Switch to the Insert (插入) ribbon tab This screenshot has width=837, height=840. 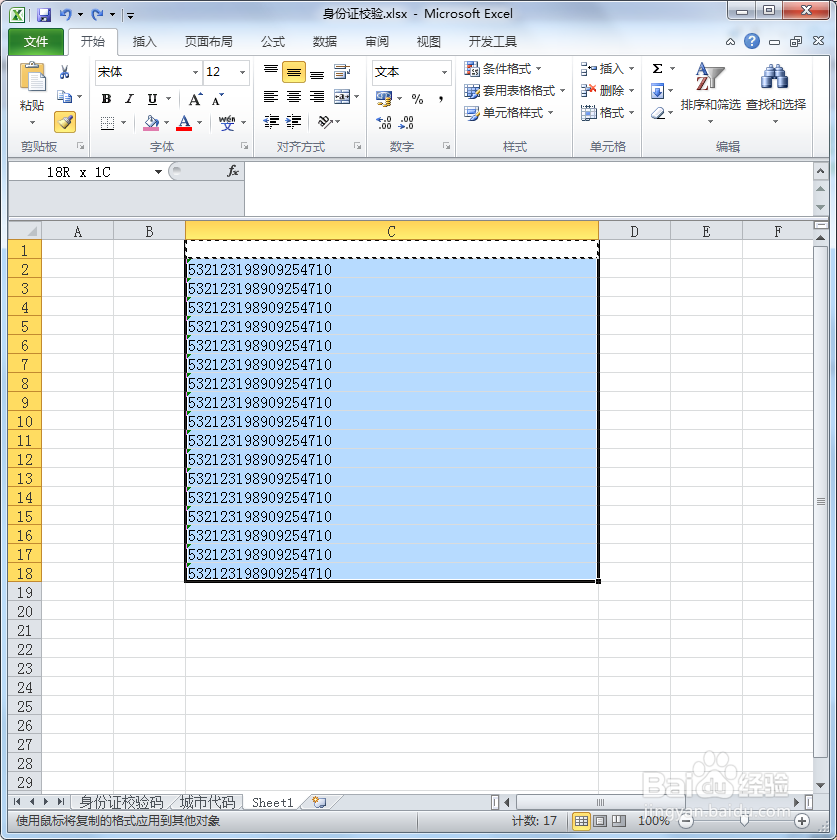pos(144,42)
